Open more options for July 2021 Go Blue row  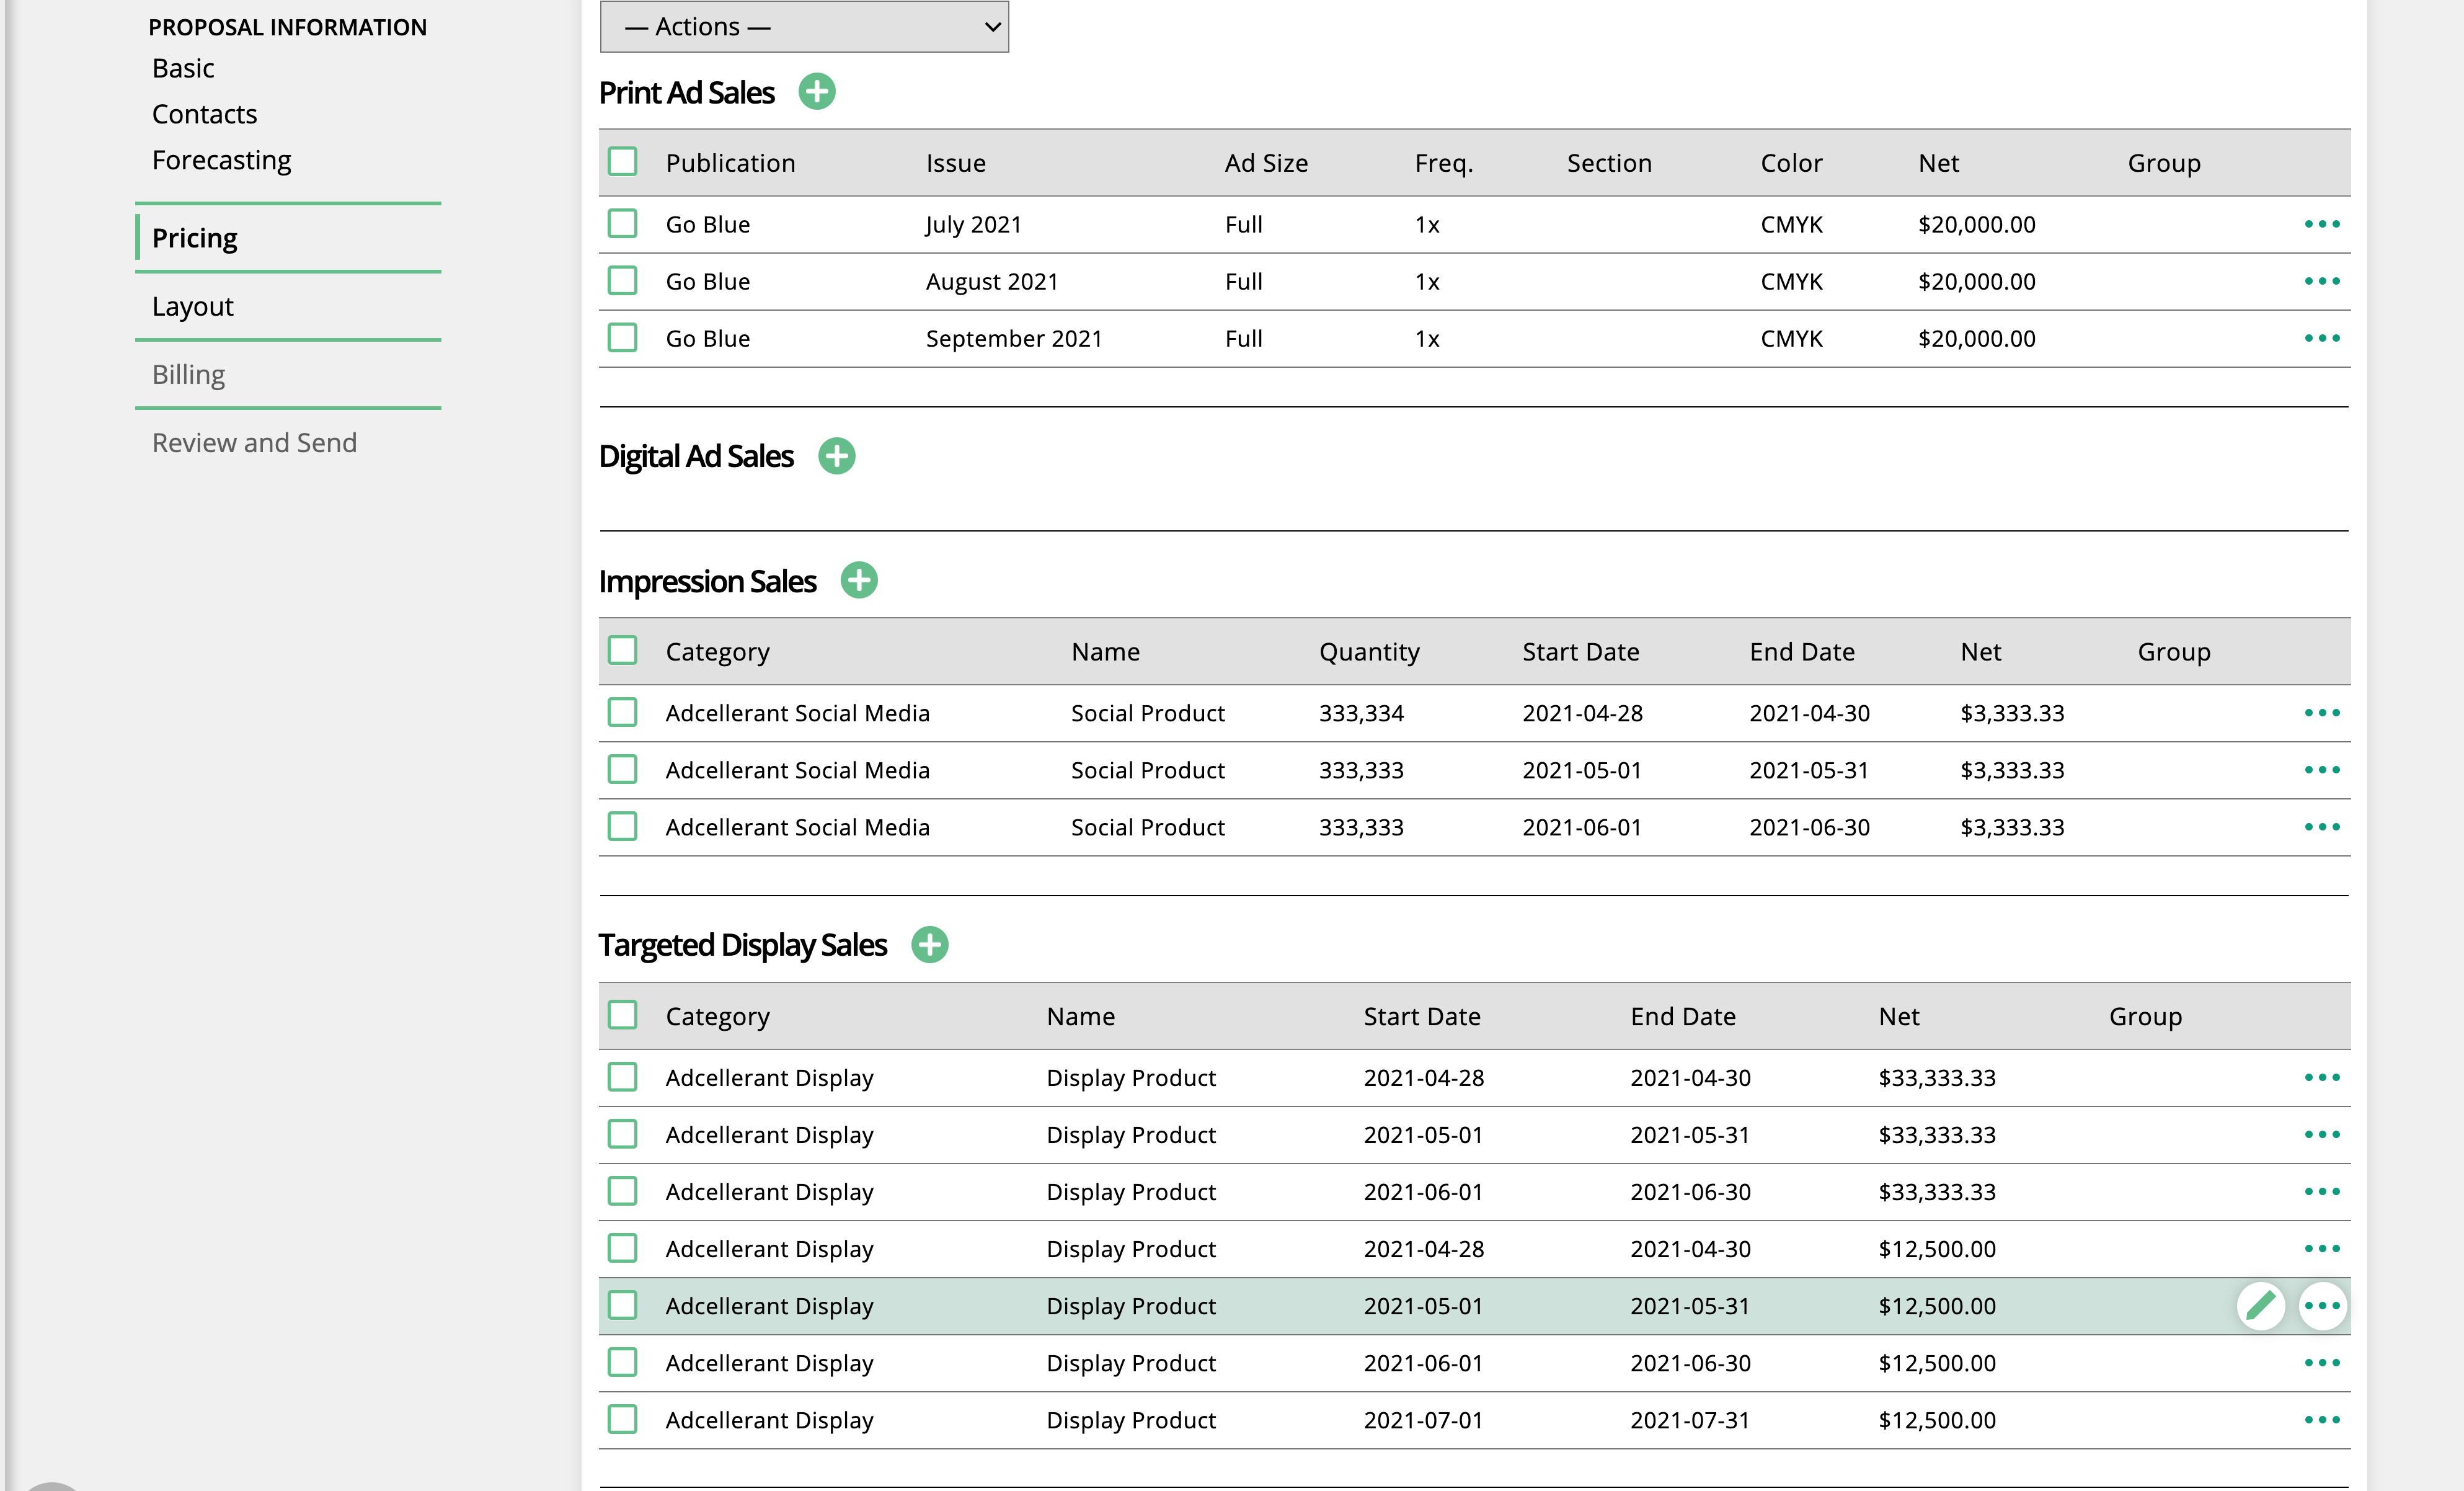(x=2322, y=224)
